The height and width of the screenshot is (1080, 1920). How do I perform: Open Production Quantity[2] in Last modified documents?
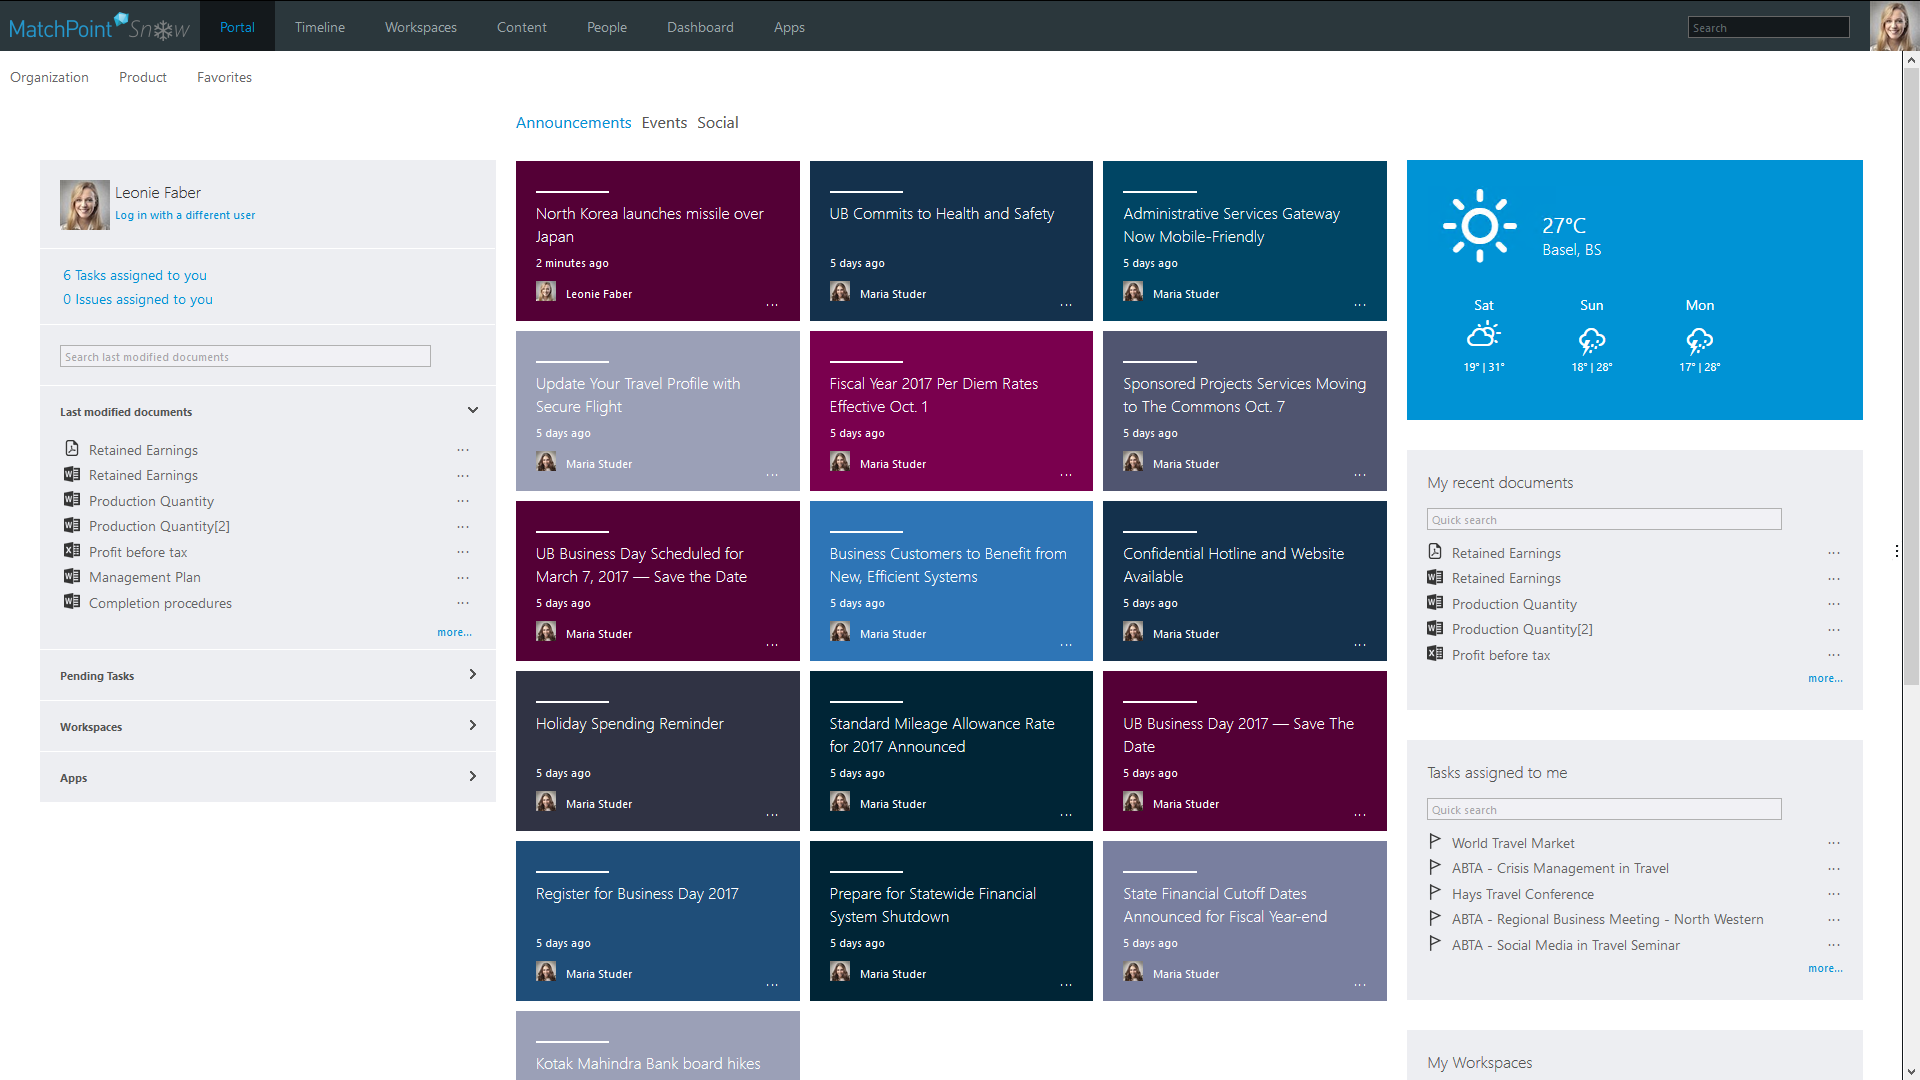[159, 526]
